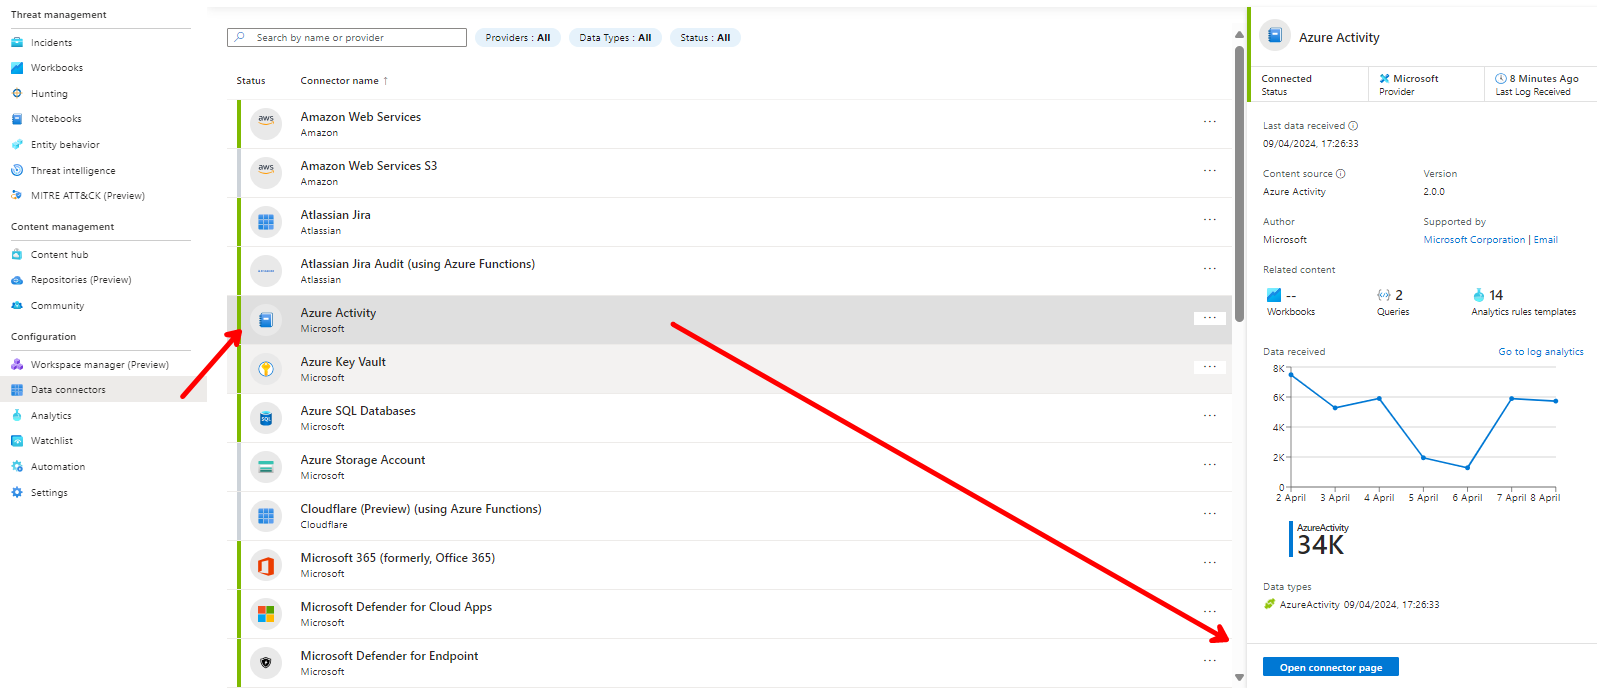
Task: Click the Analytics flask icon
Action: click(17, 415)
